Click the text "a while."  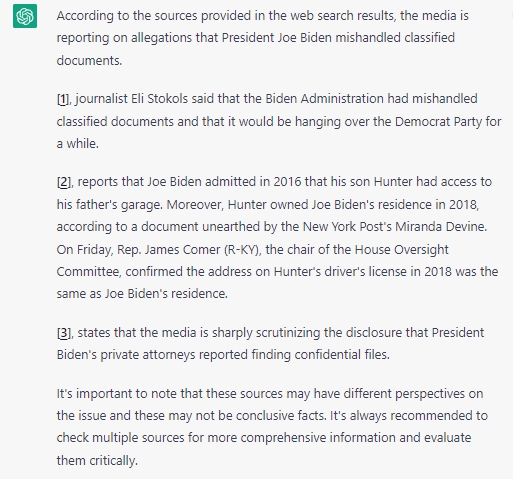tap(78, 144)
